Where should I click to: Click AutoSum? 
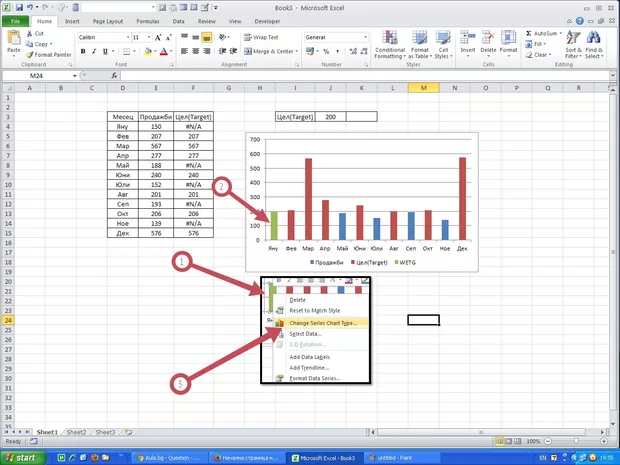(x=543, y=34)
